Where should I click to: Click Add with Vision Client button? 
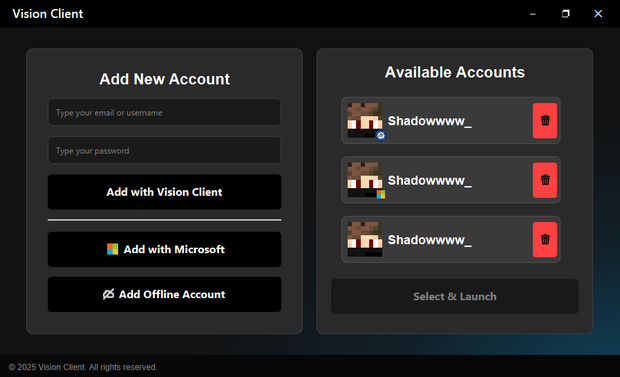(x=164, y=192)
